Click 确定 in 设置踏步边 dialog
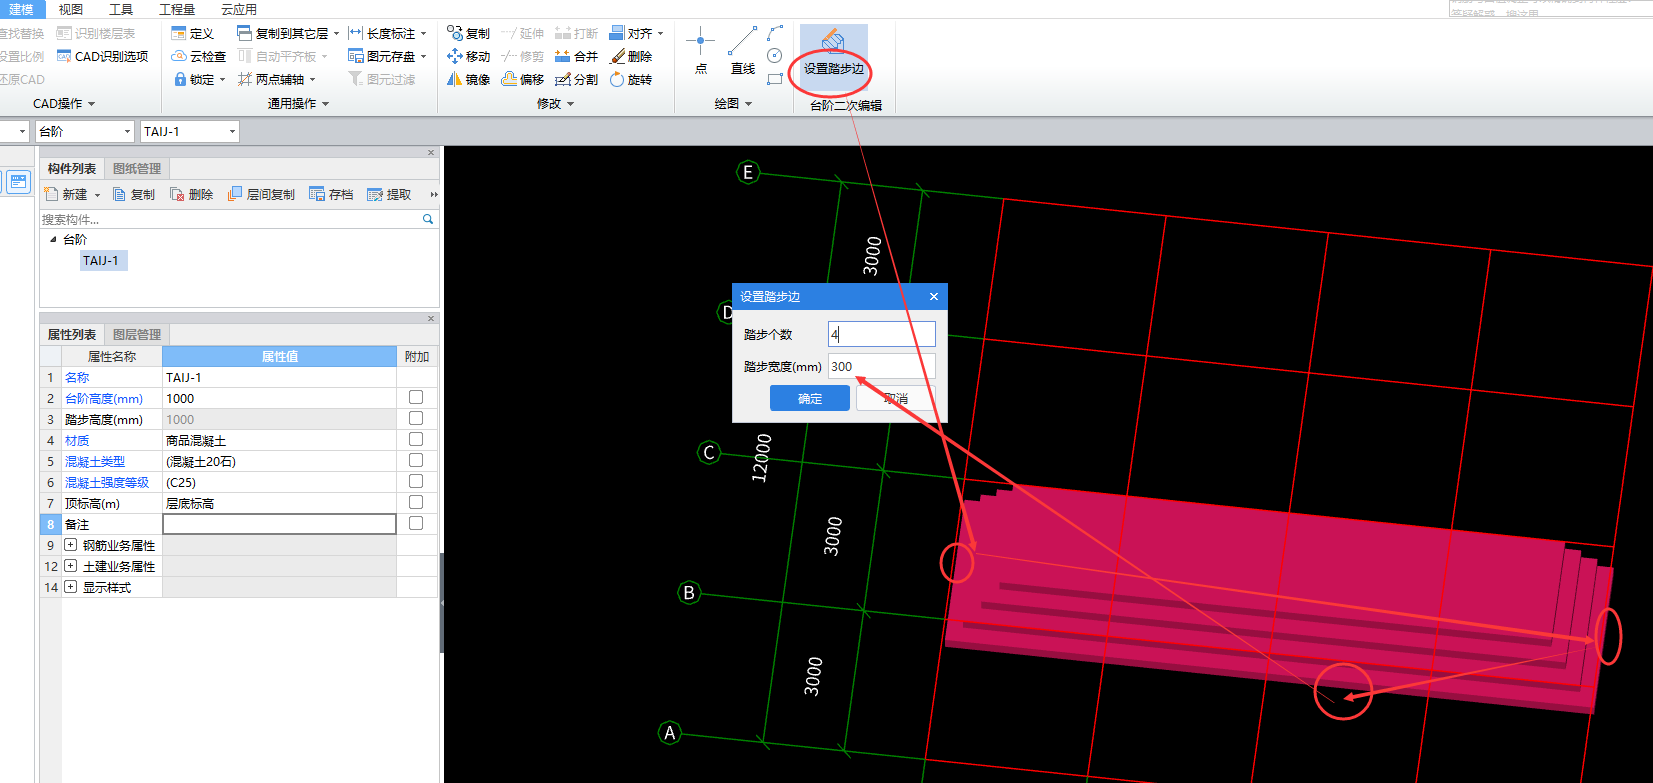The image size is (1653, 783). coord(810,398)
